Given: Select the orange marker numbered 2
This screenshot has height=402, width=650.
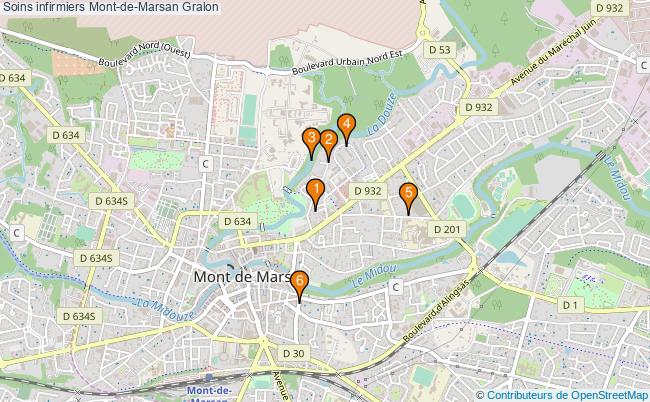Looking at the screenshot, I should (x=328, y=144).
